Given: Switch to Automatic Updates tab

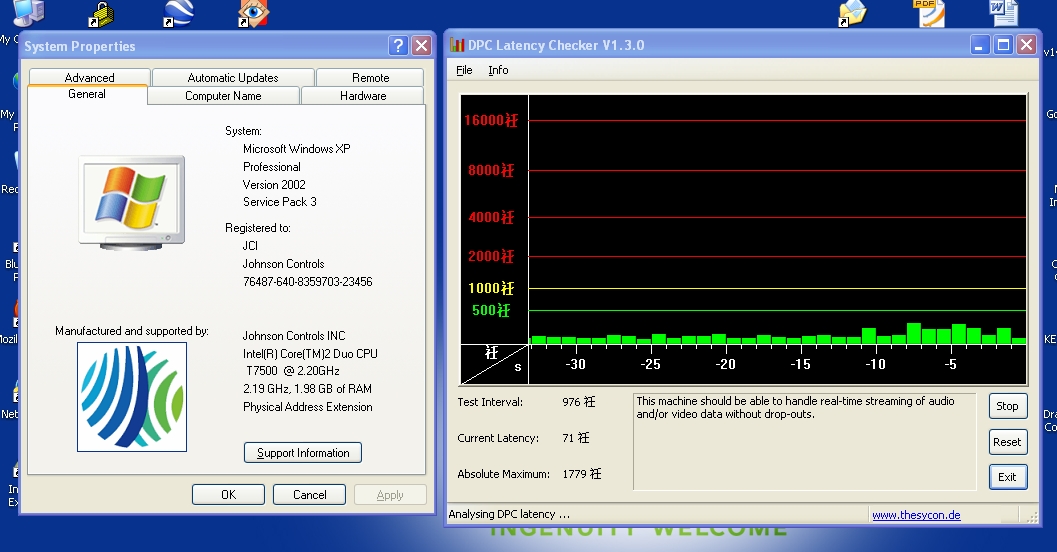Looking at the screenshot, I should pyautogui.click(x=233, y=78).
